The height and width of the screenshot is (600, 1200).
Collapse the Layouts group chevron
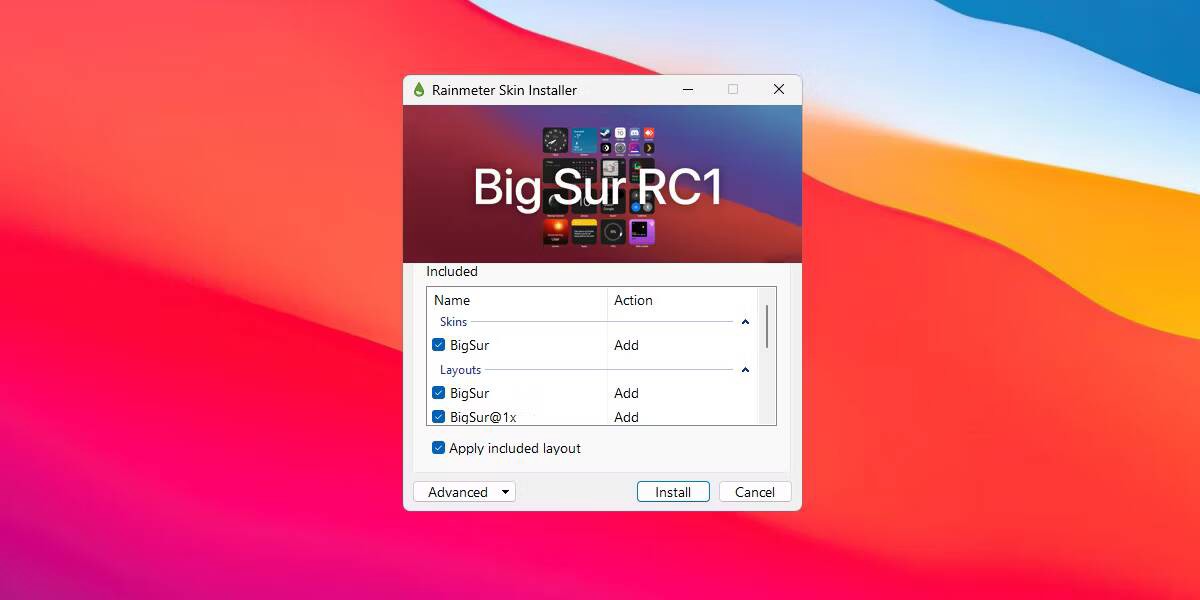745,370
